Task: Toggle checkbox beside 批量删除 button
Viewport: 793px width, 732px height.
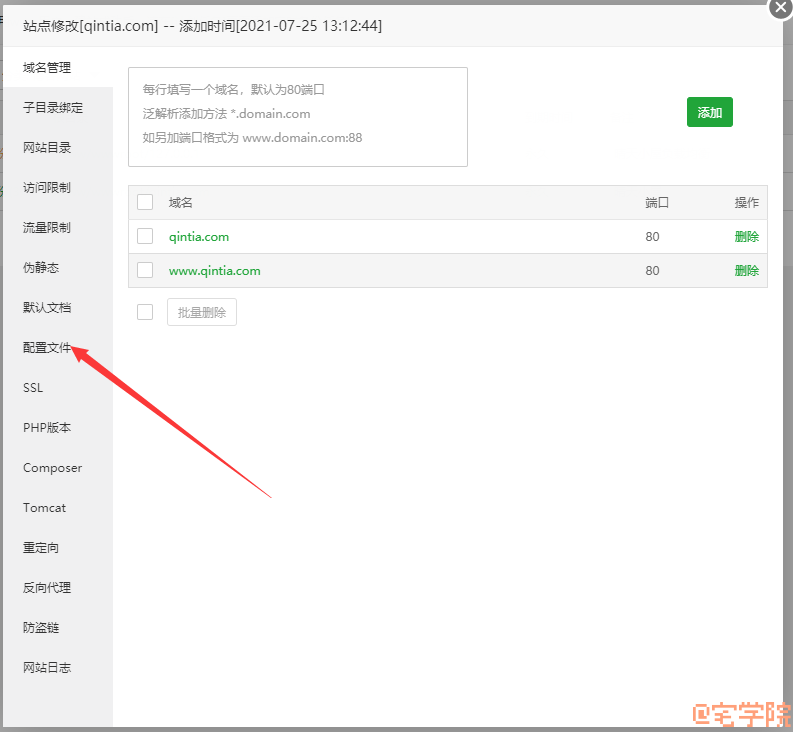Action: (145, 312)
